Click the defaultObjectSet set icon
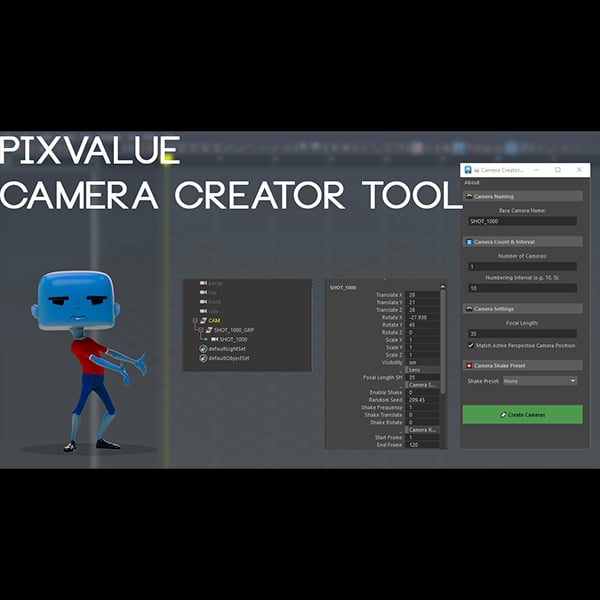Viewport: 600px width, 600px height. (203, 358)
